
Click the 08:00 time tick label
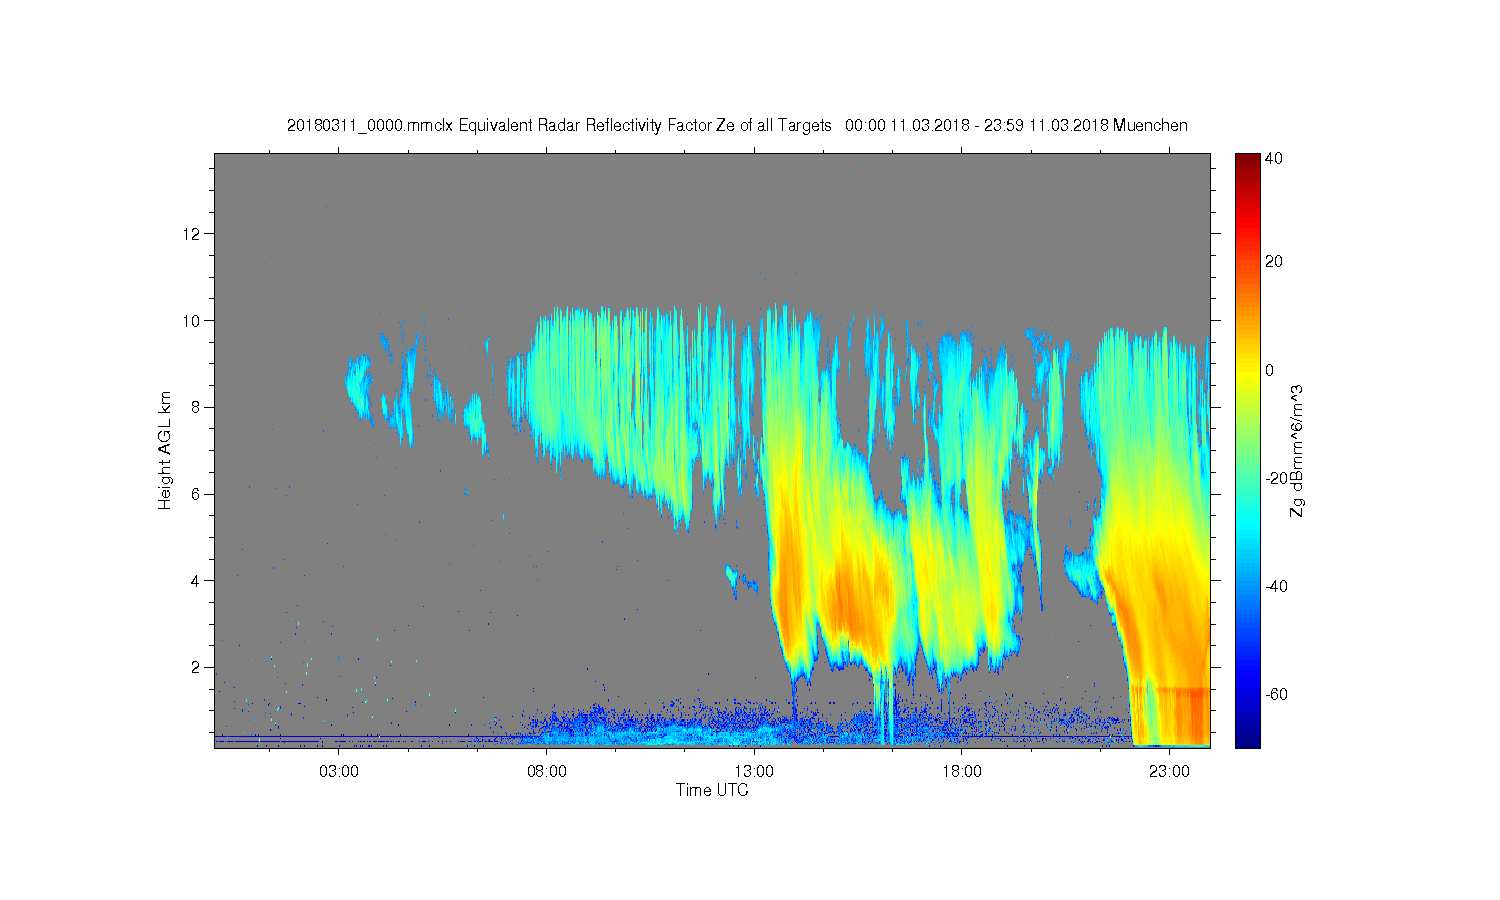(547, 771)
